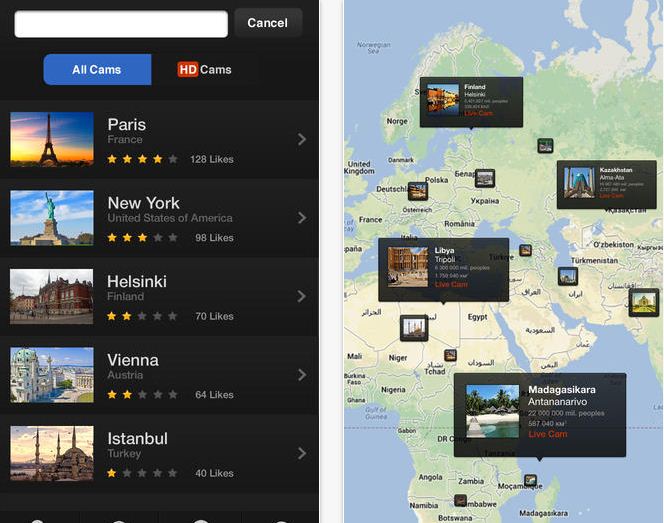Select the map marker above Niger
664x523 pixels.
pyautogui.click(x=414, y=327)
